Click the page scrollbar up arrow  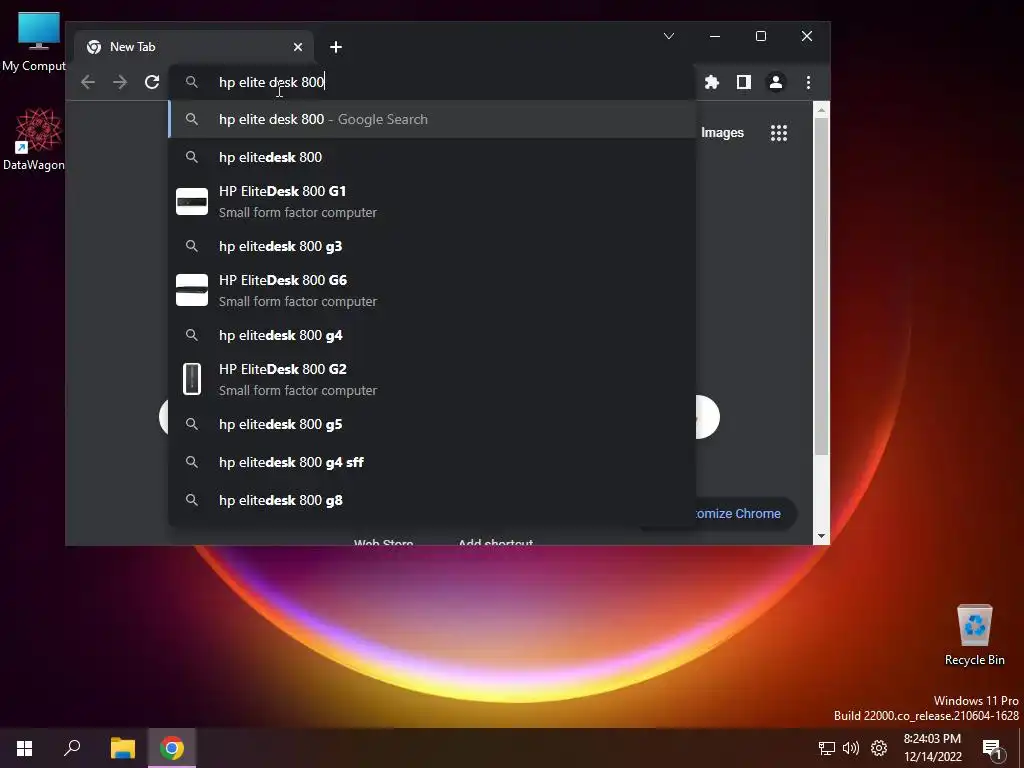click(822, 110)
